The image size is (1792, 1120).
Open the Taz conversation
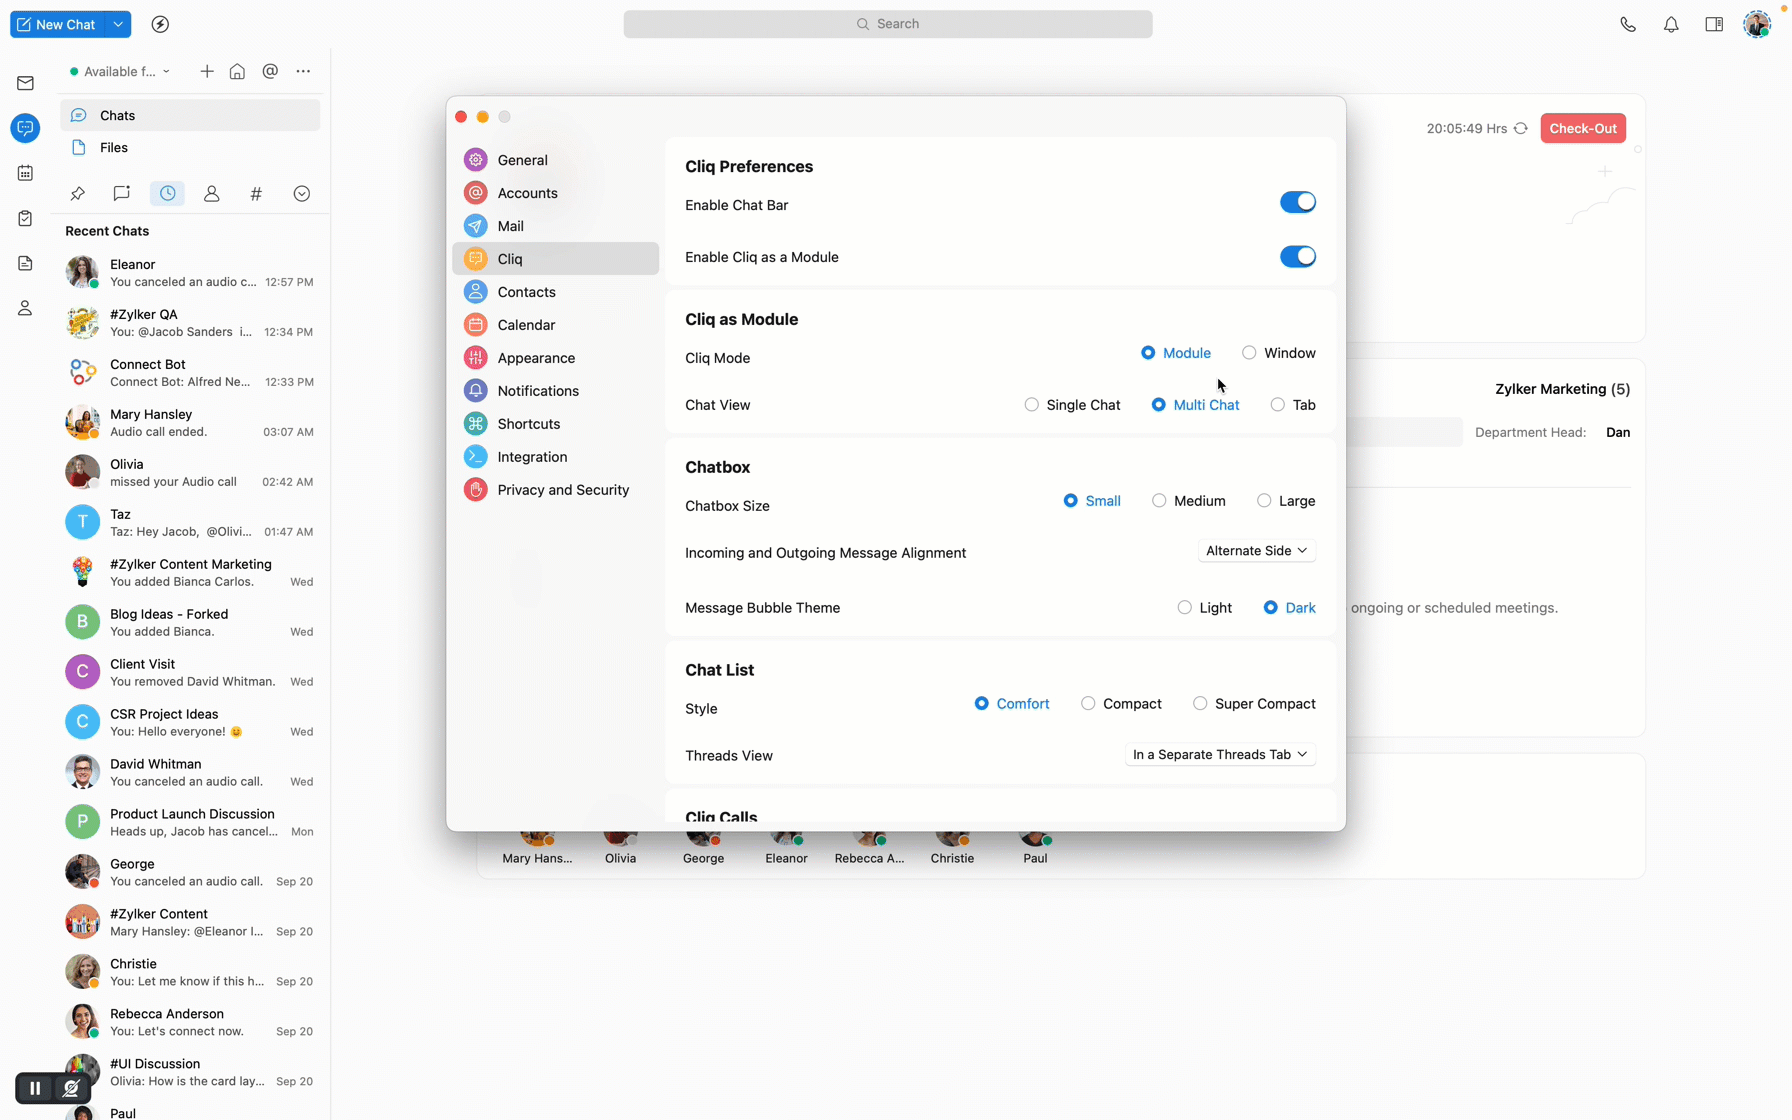click(190, 523)
